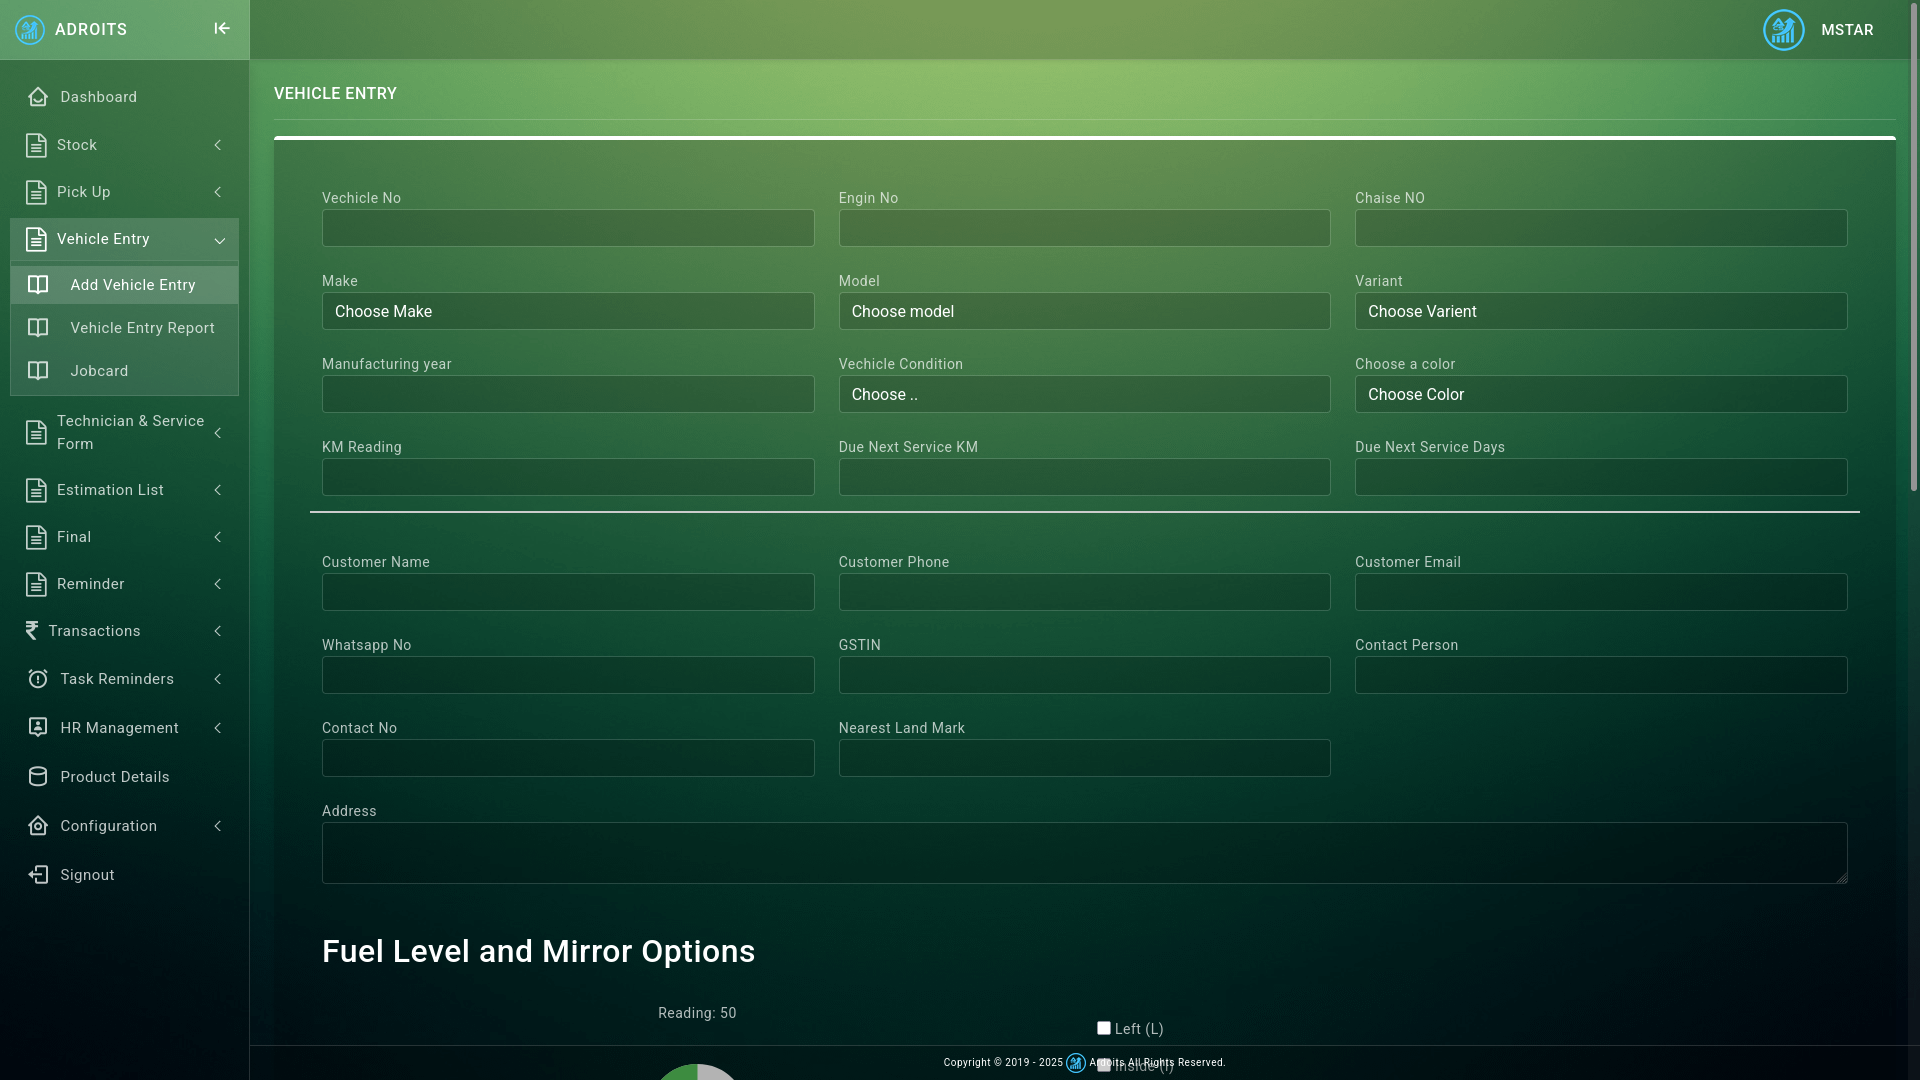Image resolution: width=1920 pixels, height=1080 pixels.
Task: Click the ADROITS brand link
Action: (x=90, y=30)
